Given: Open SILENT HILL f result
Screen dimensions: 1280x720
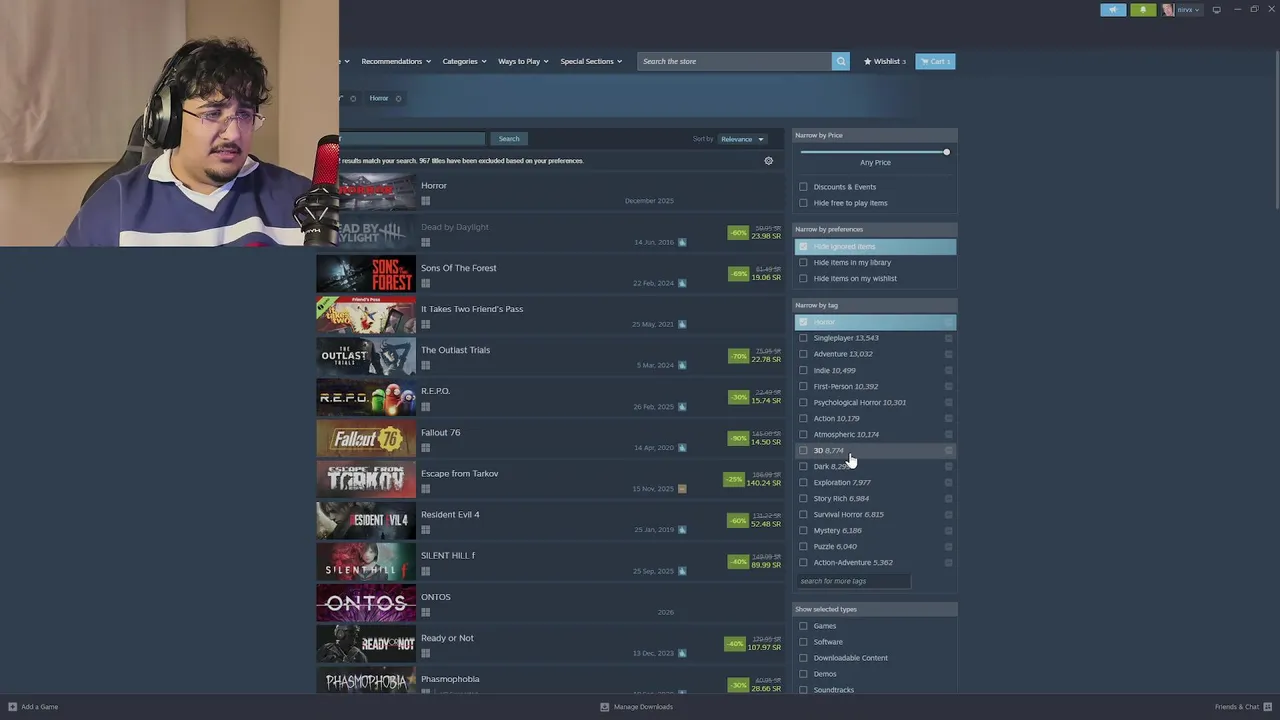Looking at the screenshot, I should click(x=550, y=562).
